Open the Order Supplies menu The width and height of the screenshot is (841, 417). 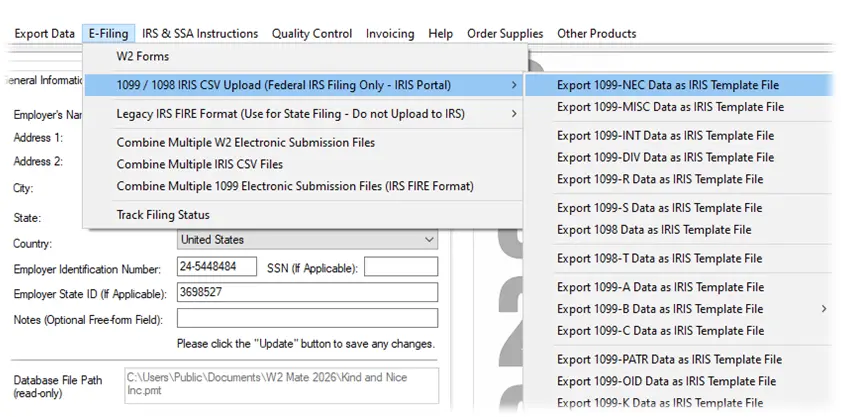(x=505, y=33)
